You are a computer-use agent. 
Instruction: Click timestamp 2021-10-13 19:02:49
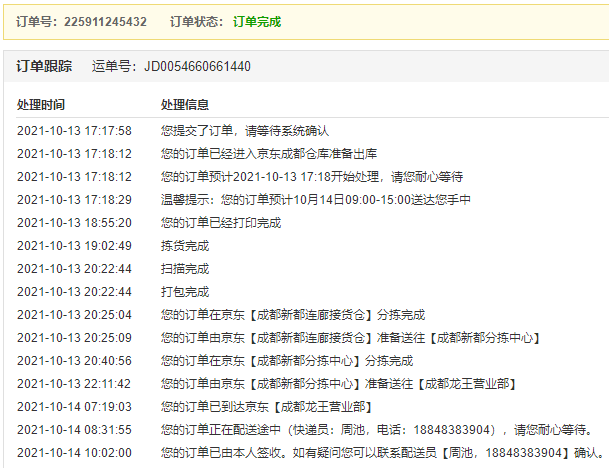click(74, 246)
